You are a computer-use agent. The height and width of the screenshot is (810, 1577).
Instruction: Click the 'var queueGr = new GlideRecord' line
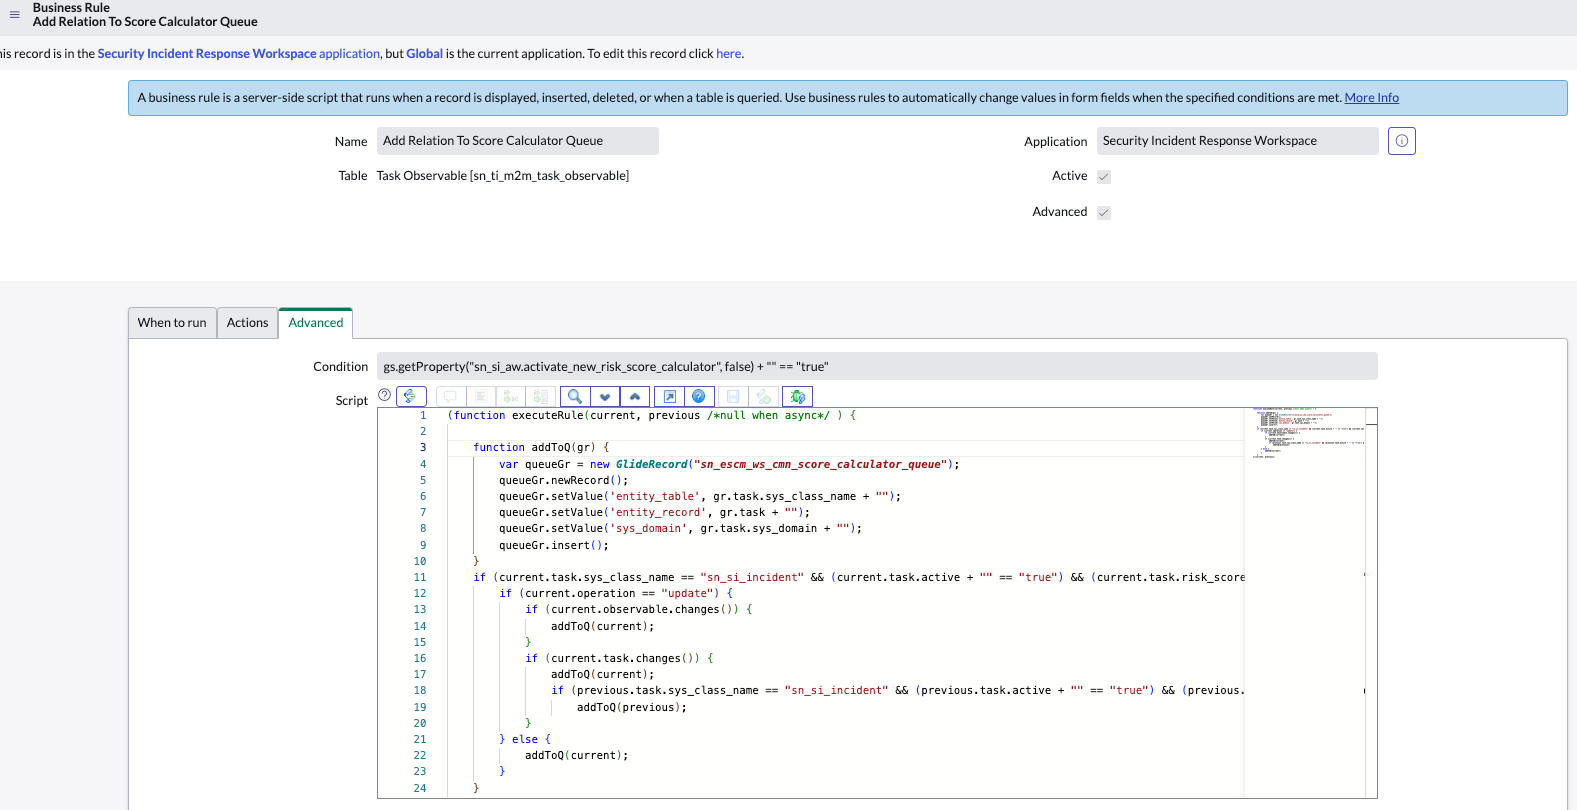pyautogui.click(x=729, y=465)
